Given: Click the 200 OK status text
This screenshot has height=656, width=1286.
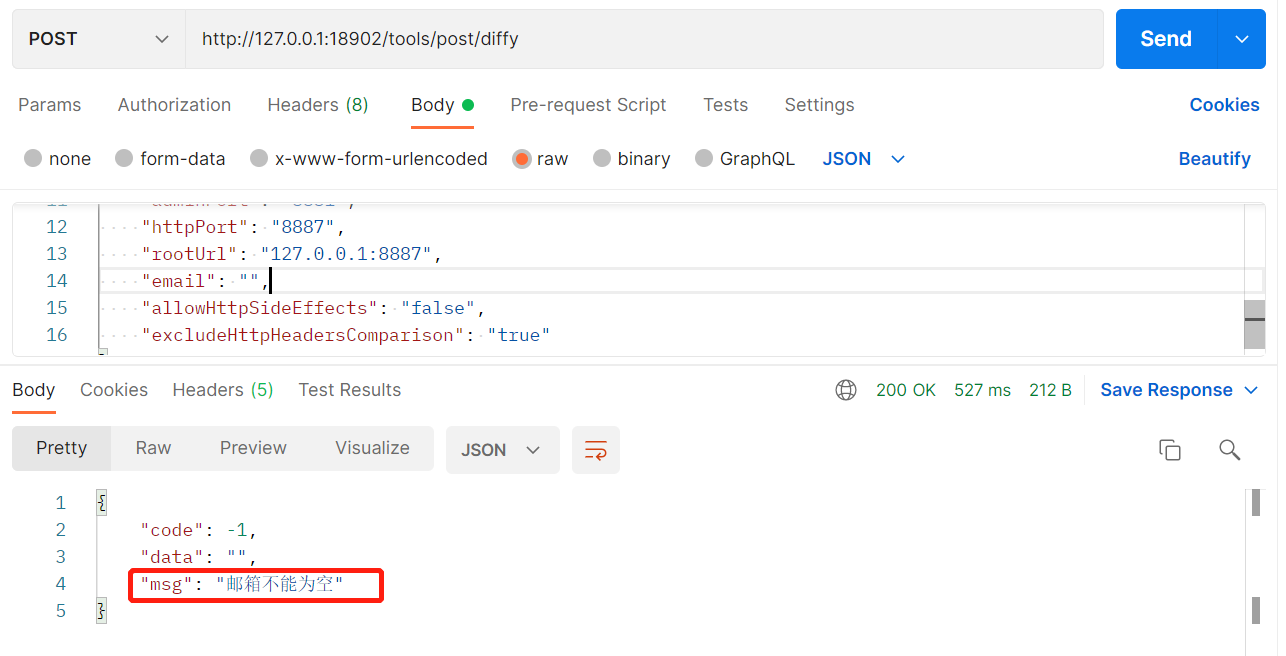Looking at the screenshot, I should click(x=906, y=390).
